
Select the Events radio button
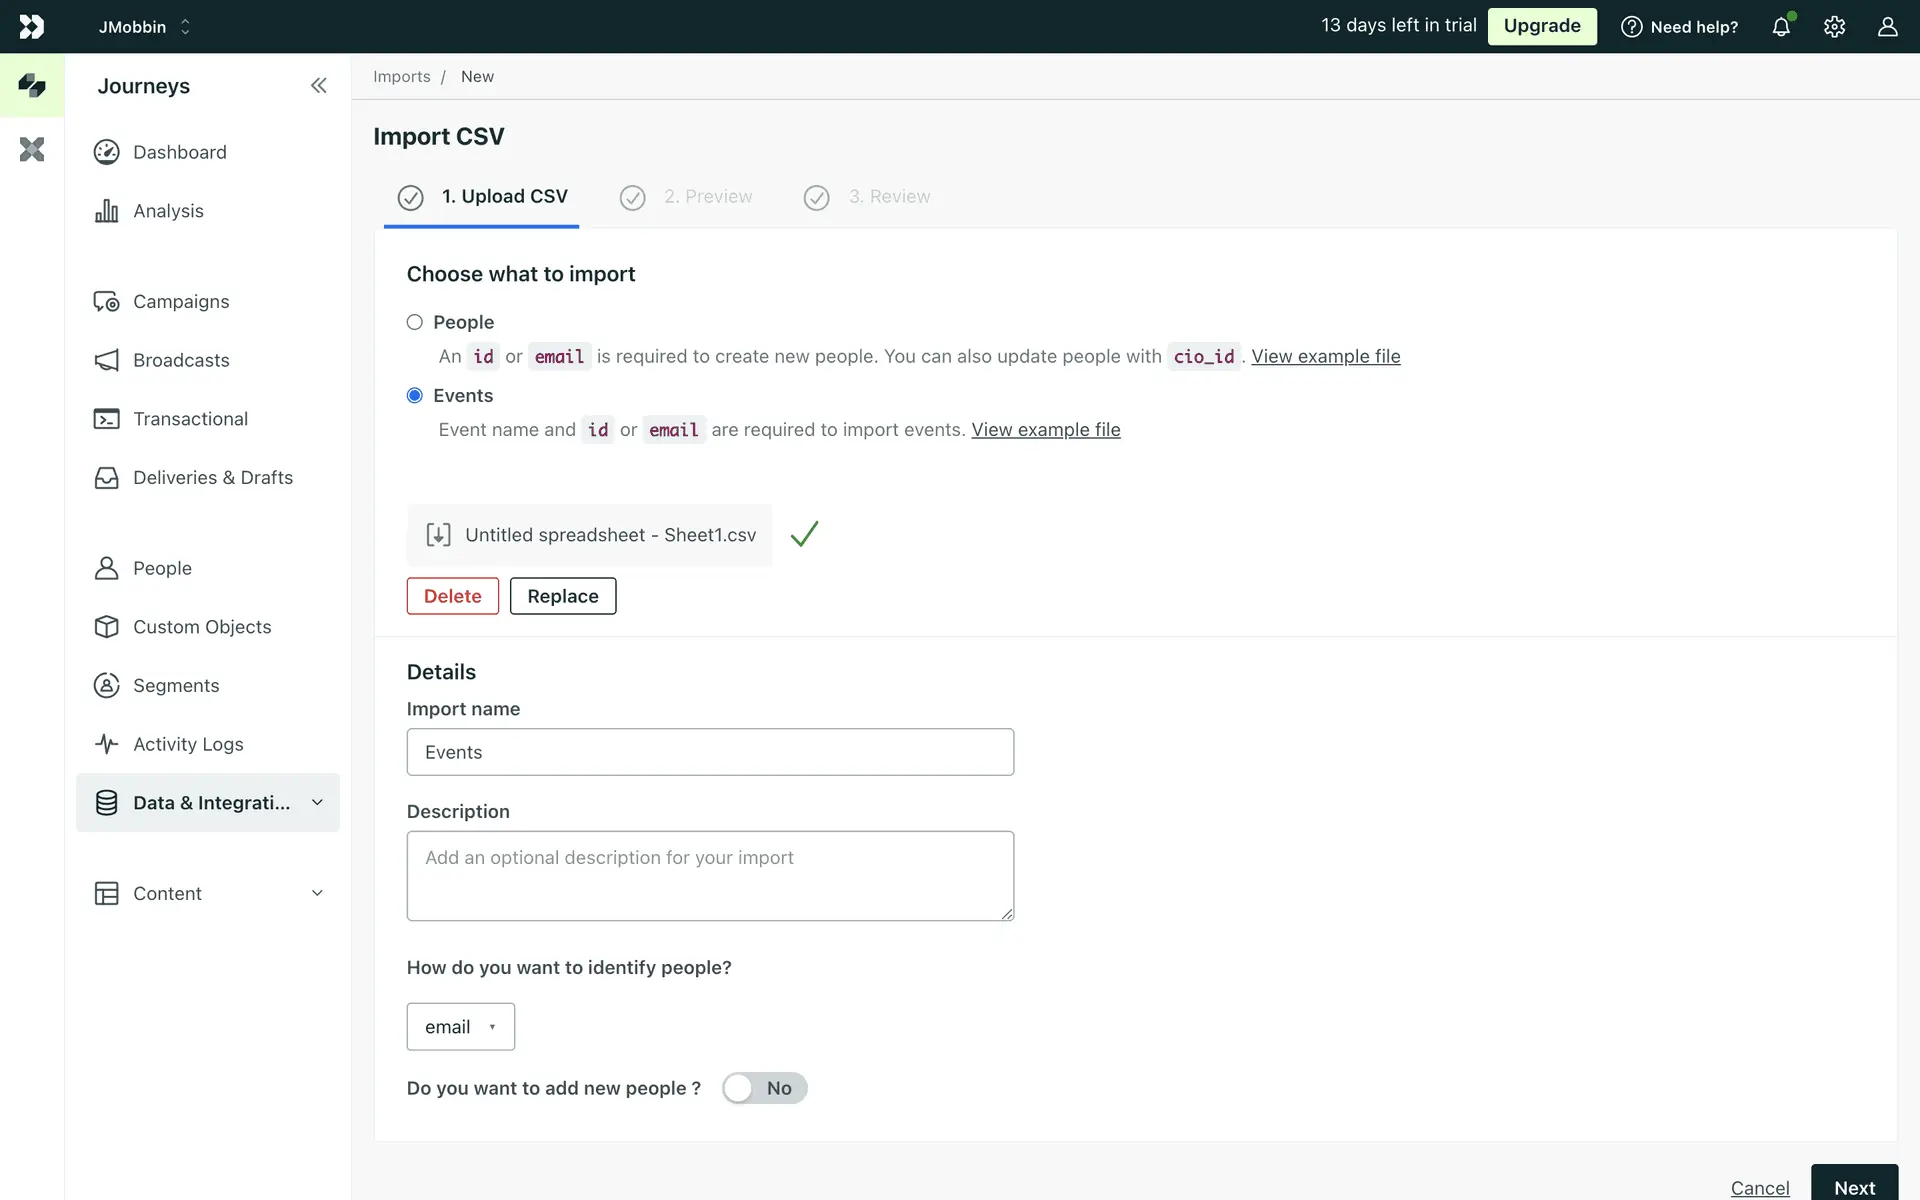[415, 396]
